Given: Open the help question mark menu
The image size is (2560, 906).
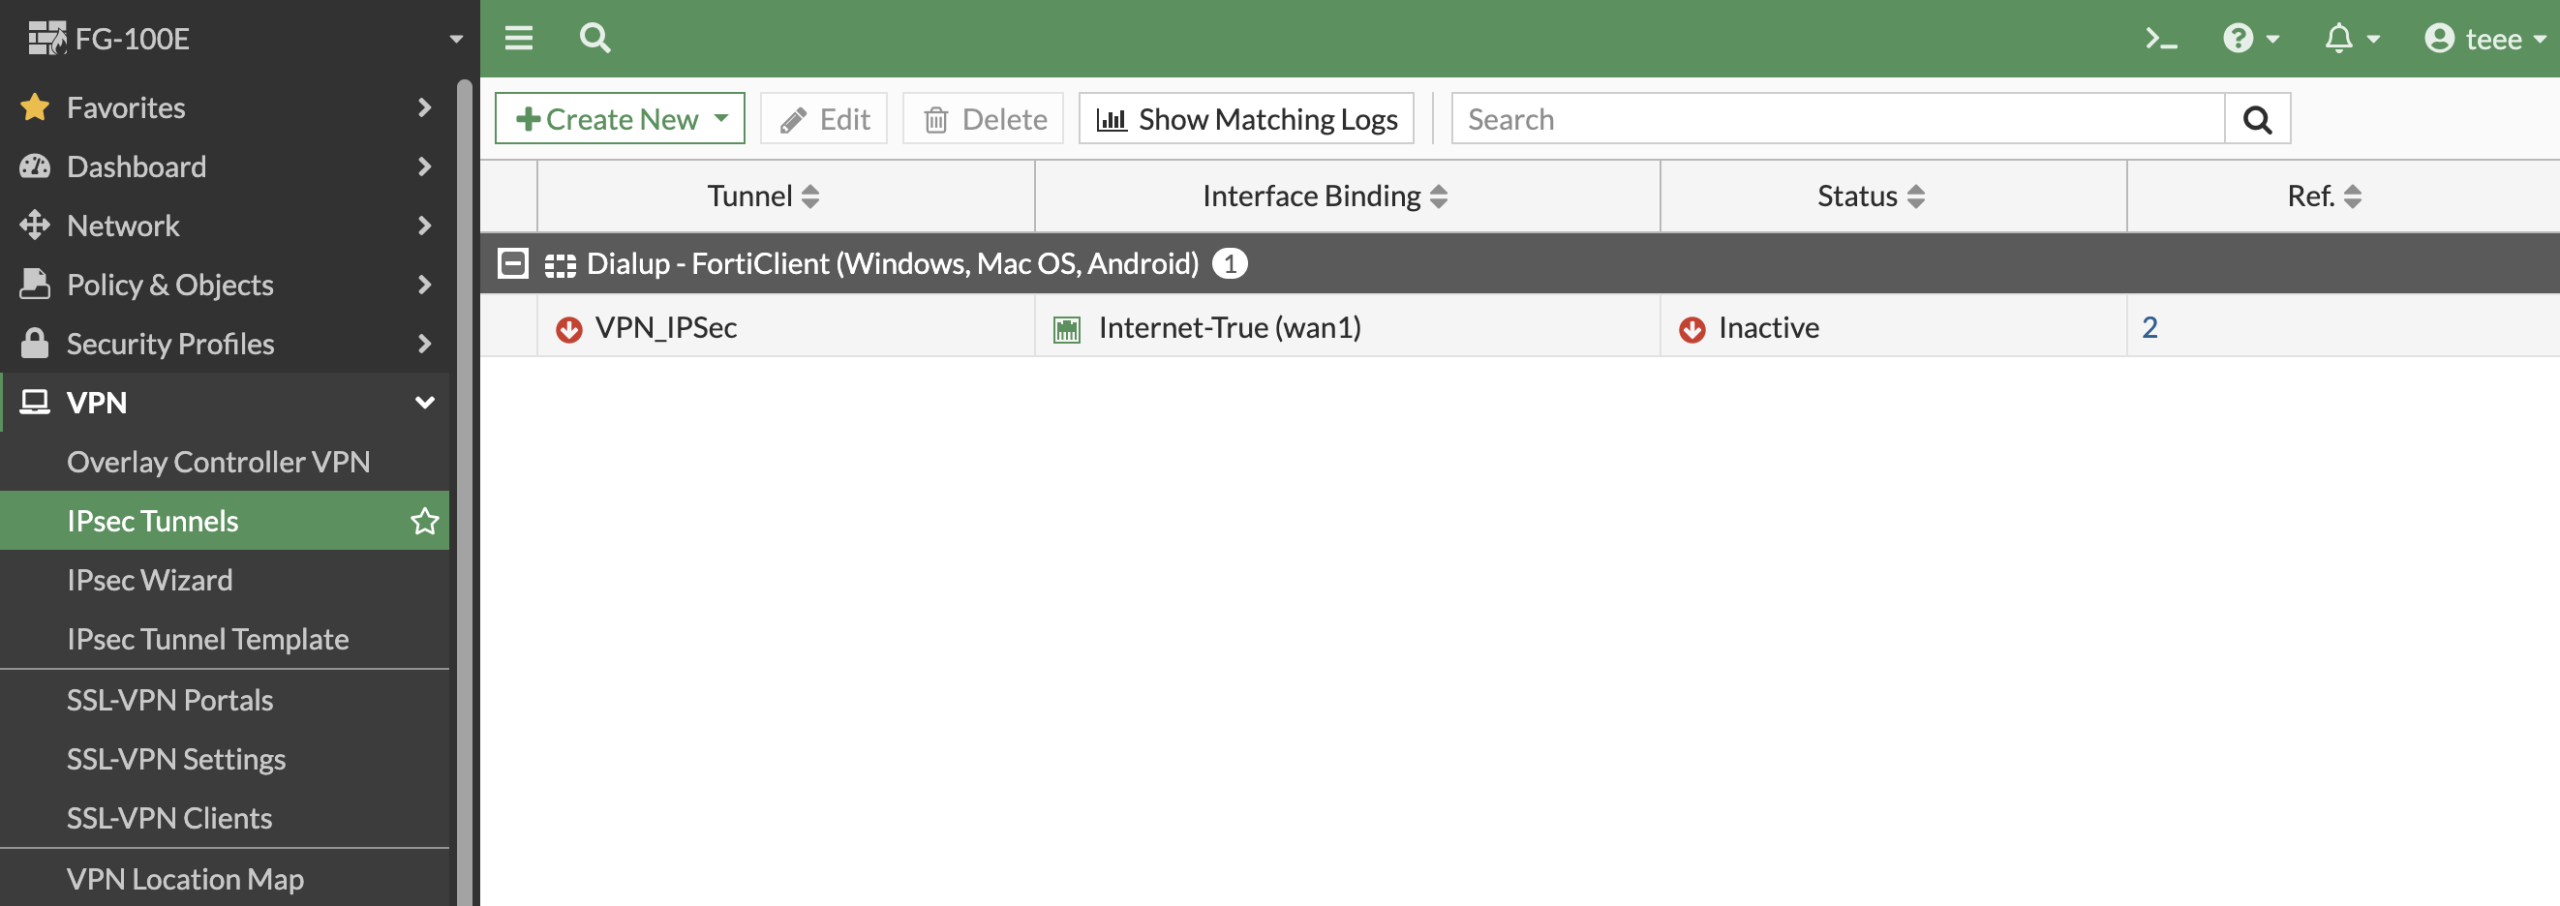Looking at the screenshot, I should tap(2239, 39).
